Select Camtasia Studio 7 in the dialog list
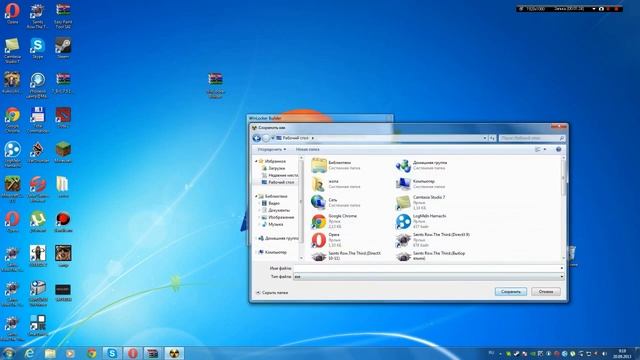Viewport: 640px width, 360px height. coord(421,202)
